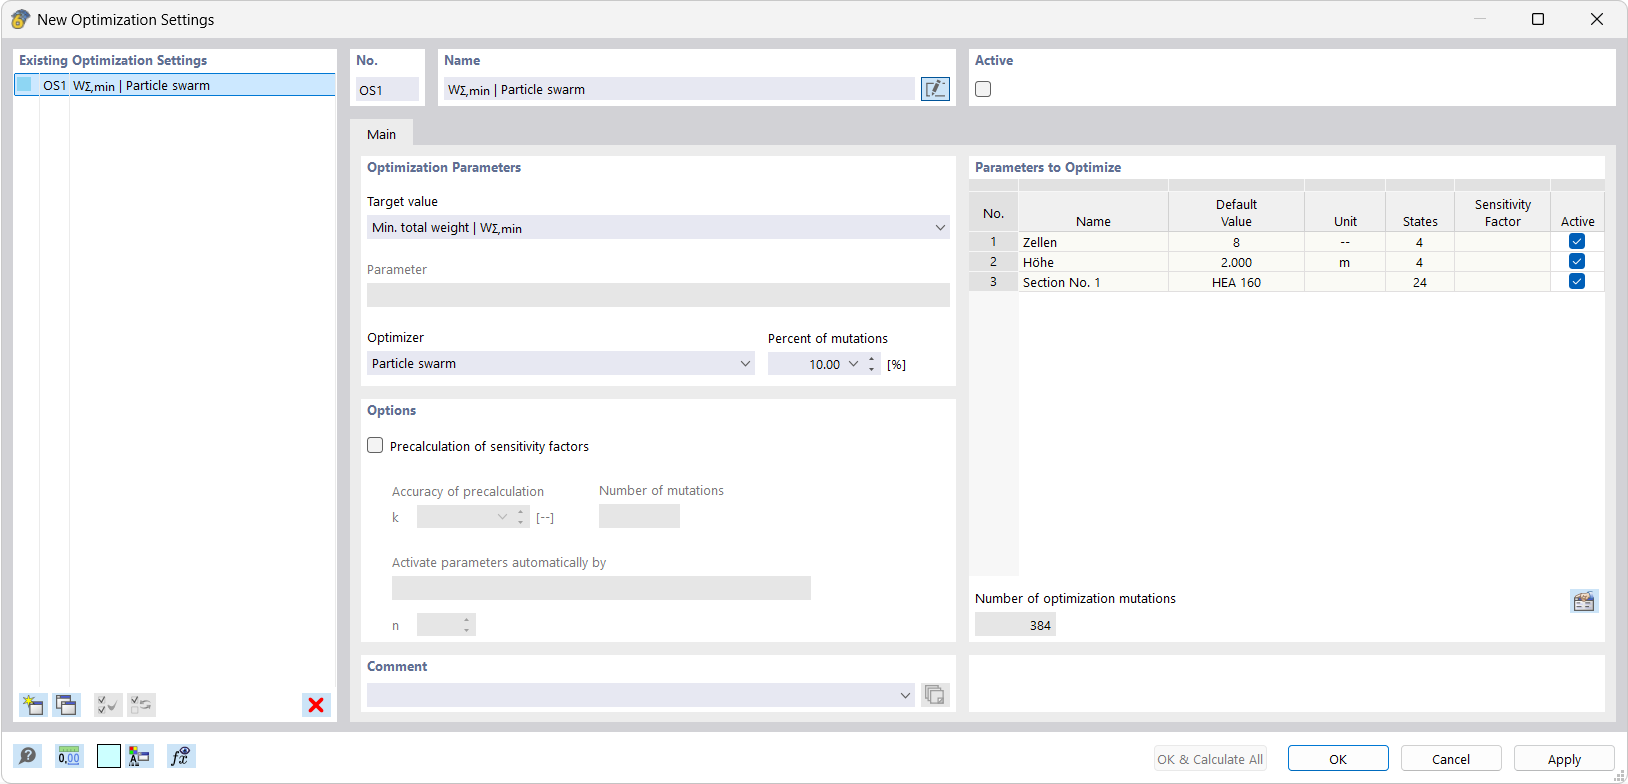Toggle the Active checkbox at top

(983, 89)
